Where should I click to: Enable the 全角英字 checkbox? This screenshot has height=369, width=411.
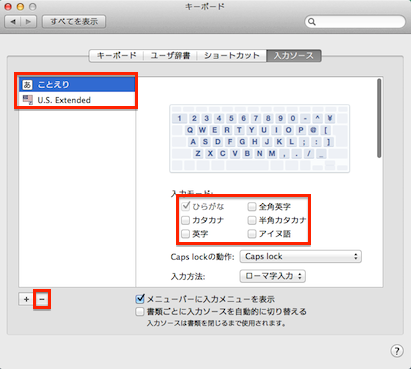[x=252, y=207]
